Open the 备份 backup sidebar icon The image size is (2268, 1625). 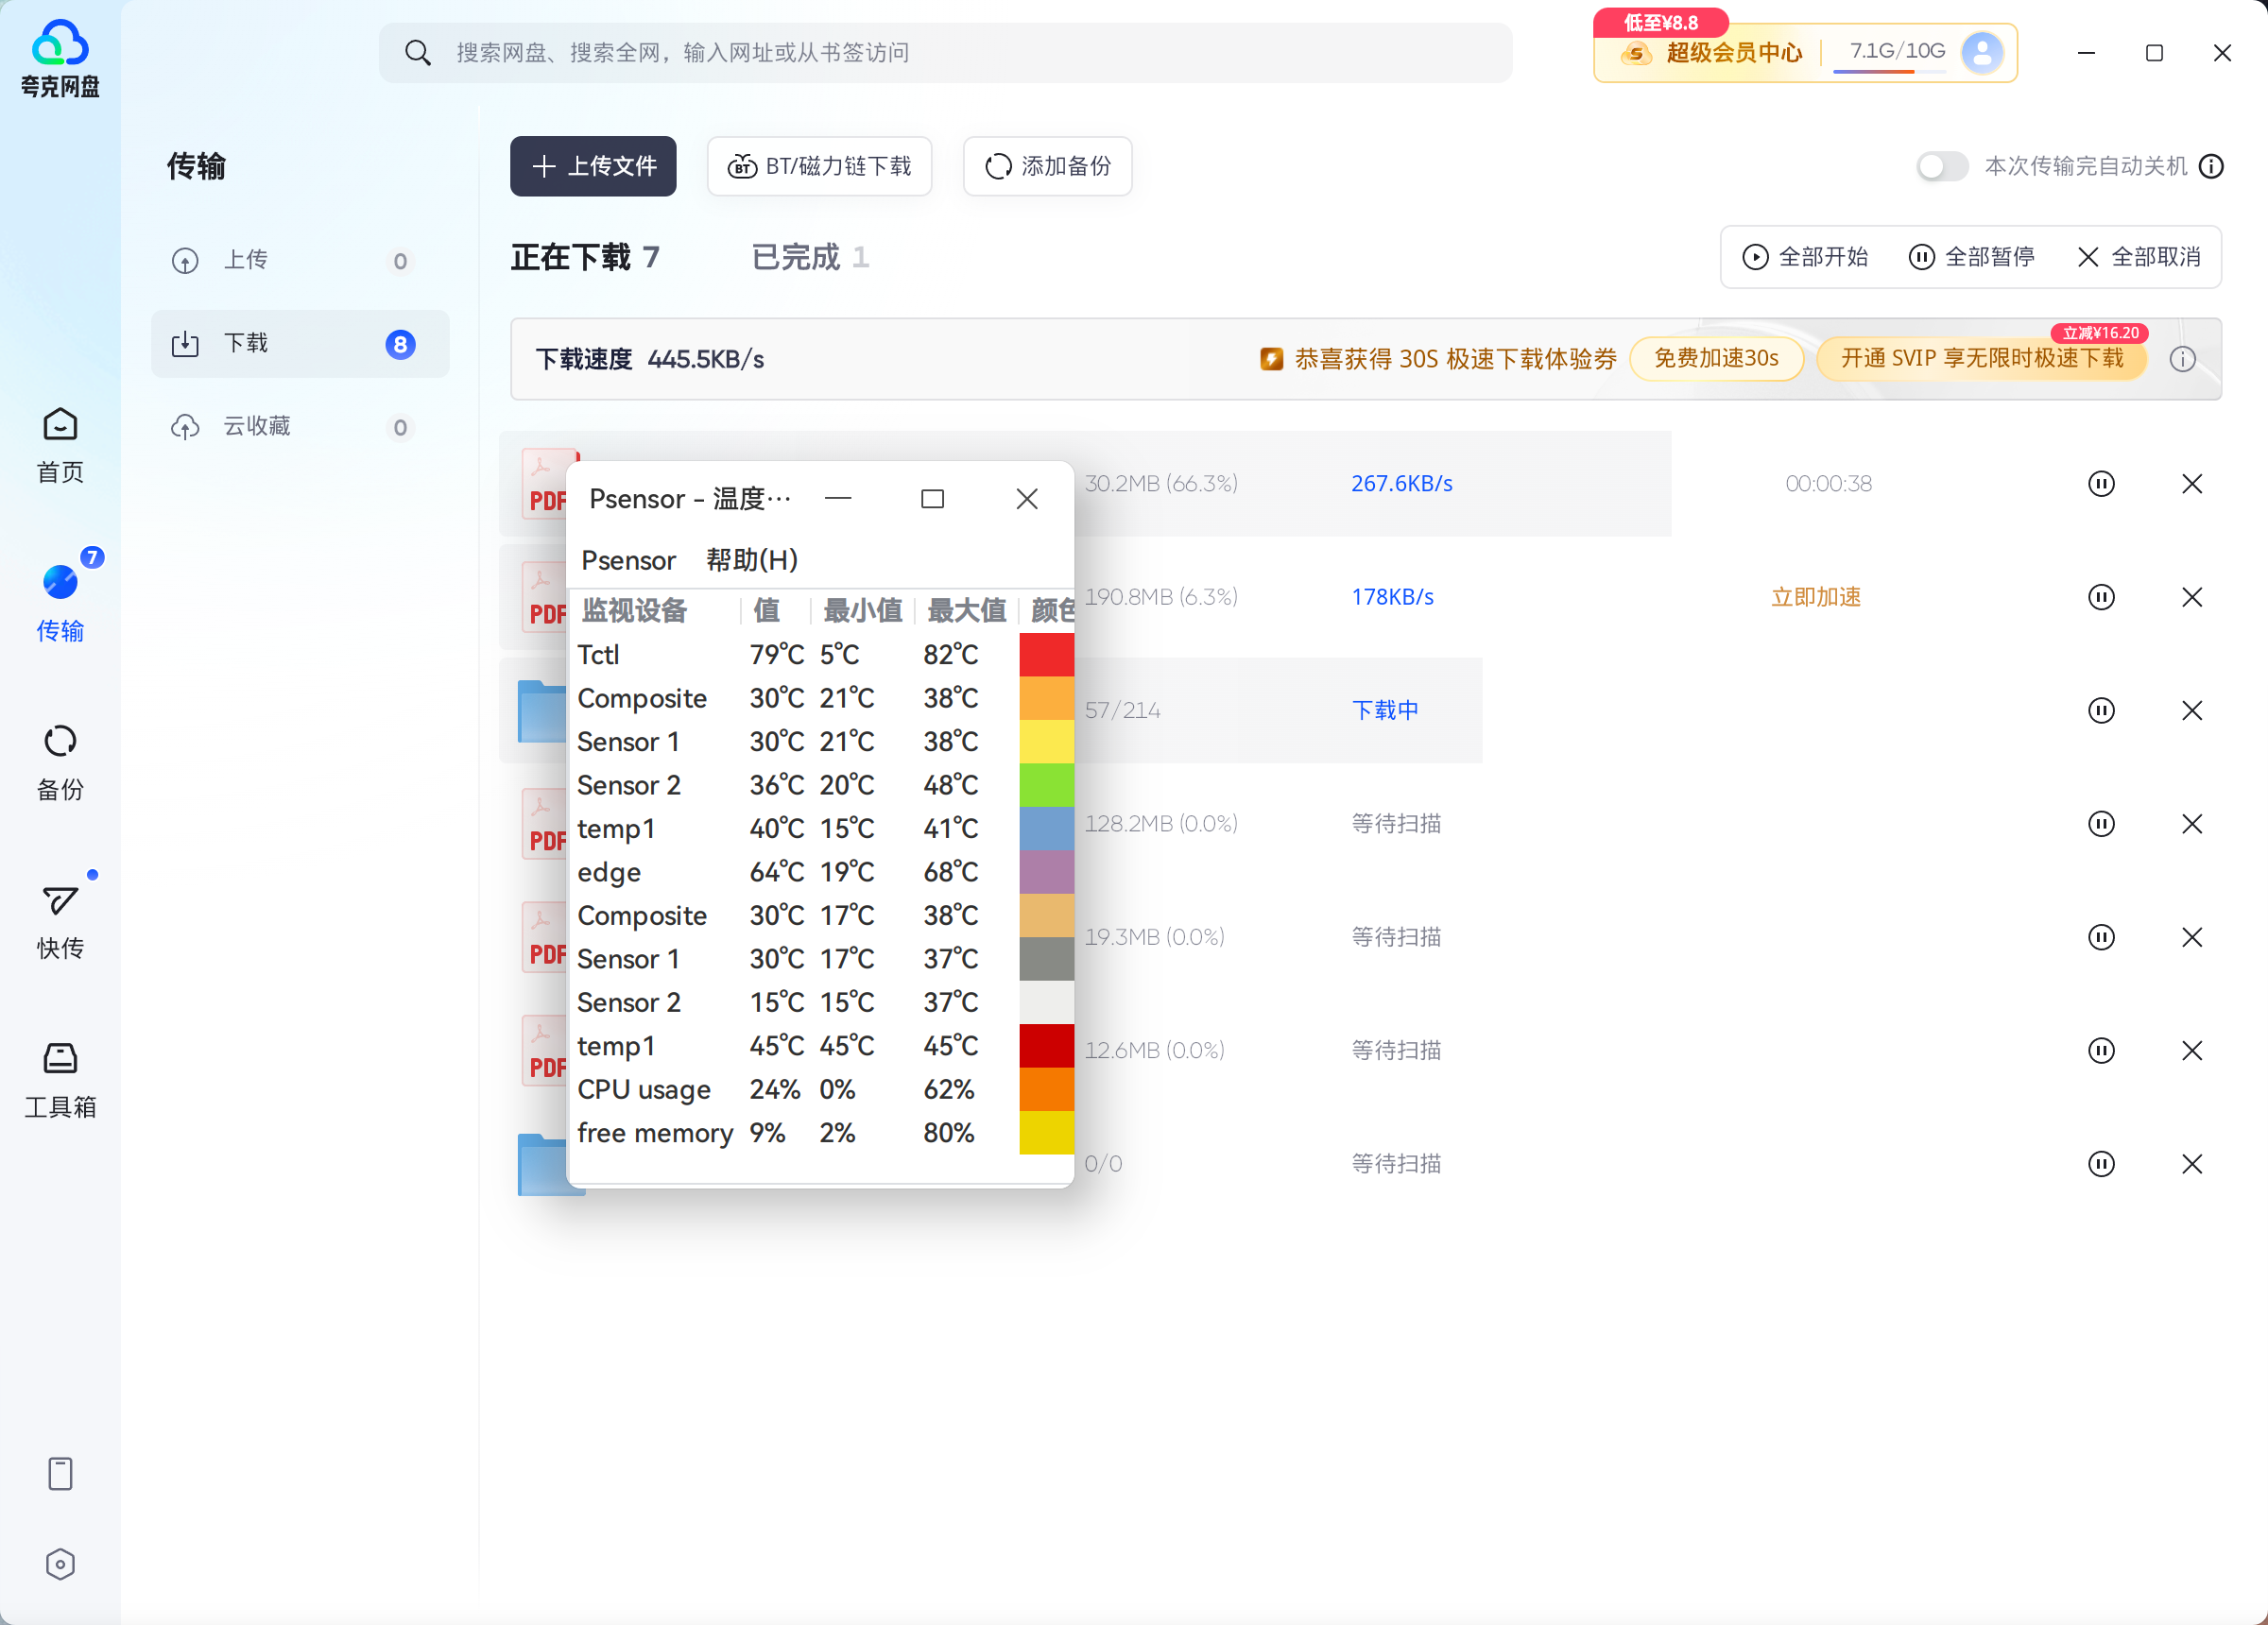click(60, 763)
